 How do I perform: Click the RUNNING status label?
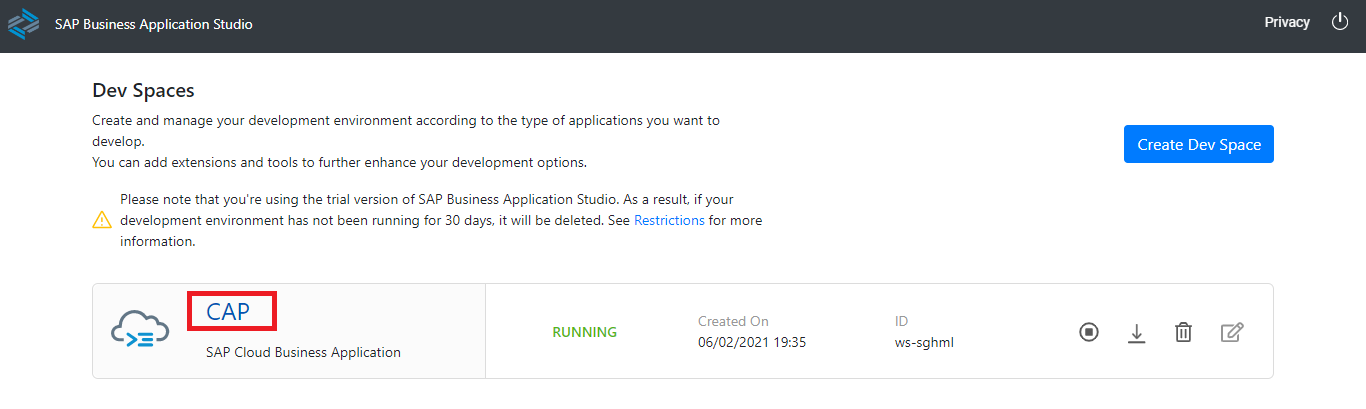point(584,332)
